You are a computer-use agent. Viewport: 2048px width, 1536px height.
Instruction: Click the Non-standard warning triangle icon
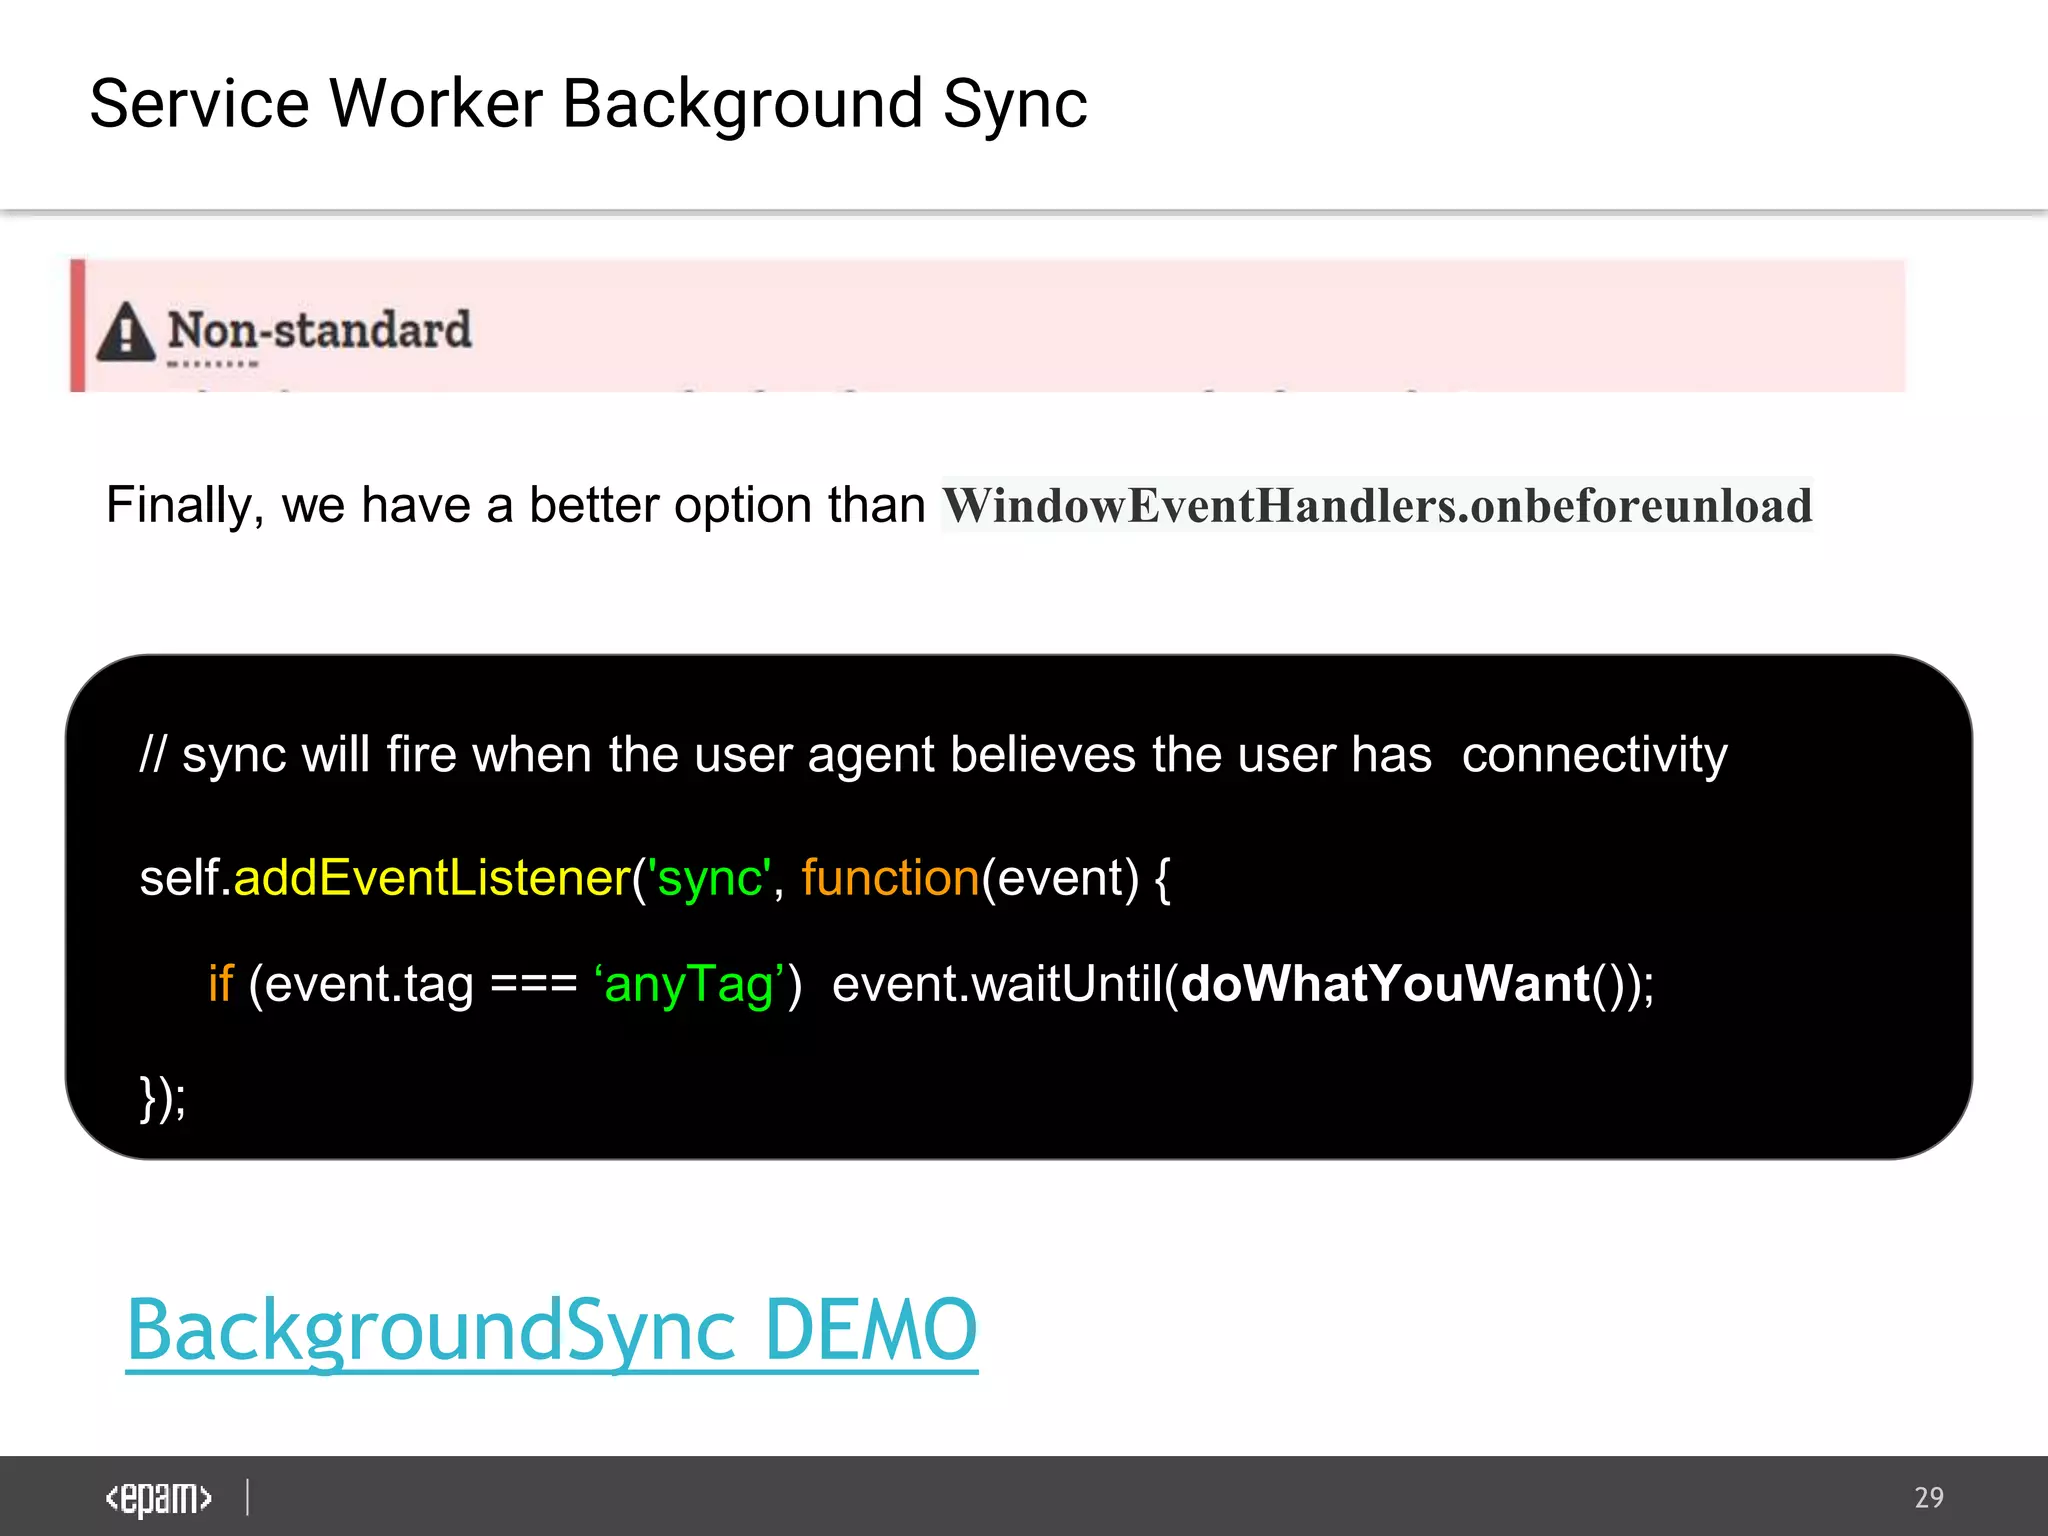pyautogui.click(x=126, y=331)
